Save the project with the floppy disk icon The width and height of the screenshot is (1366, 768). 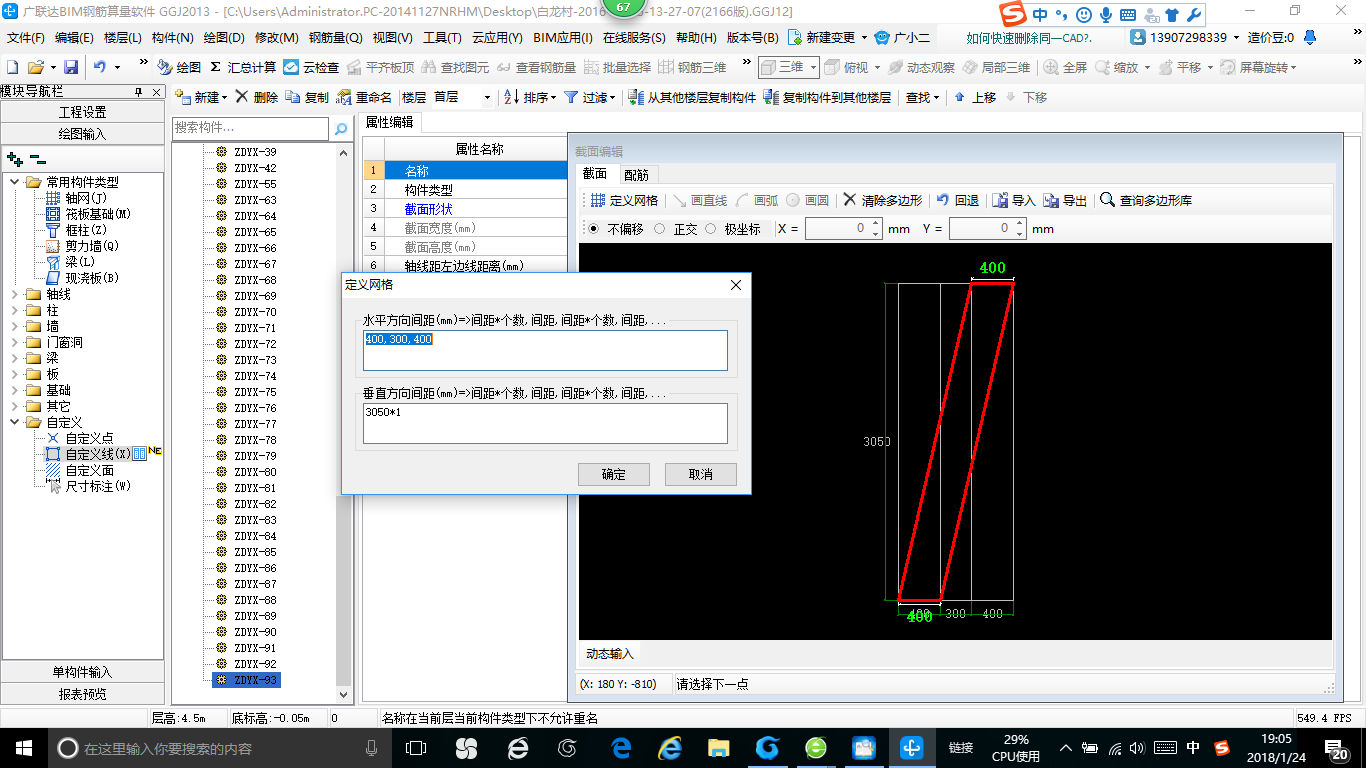tap(71, 67)
